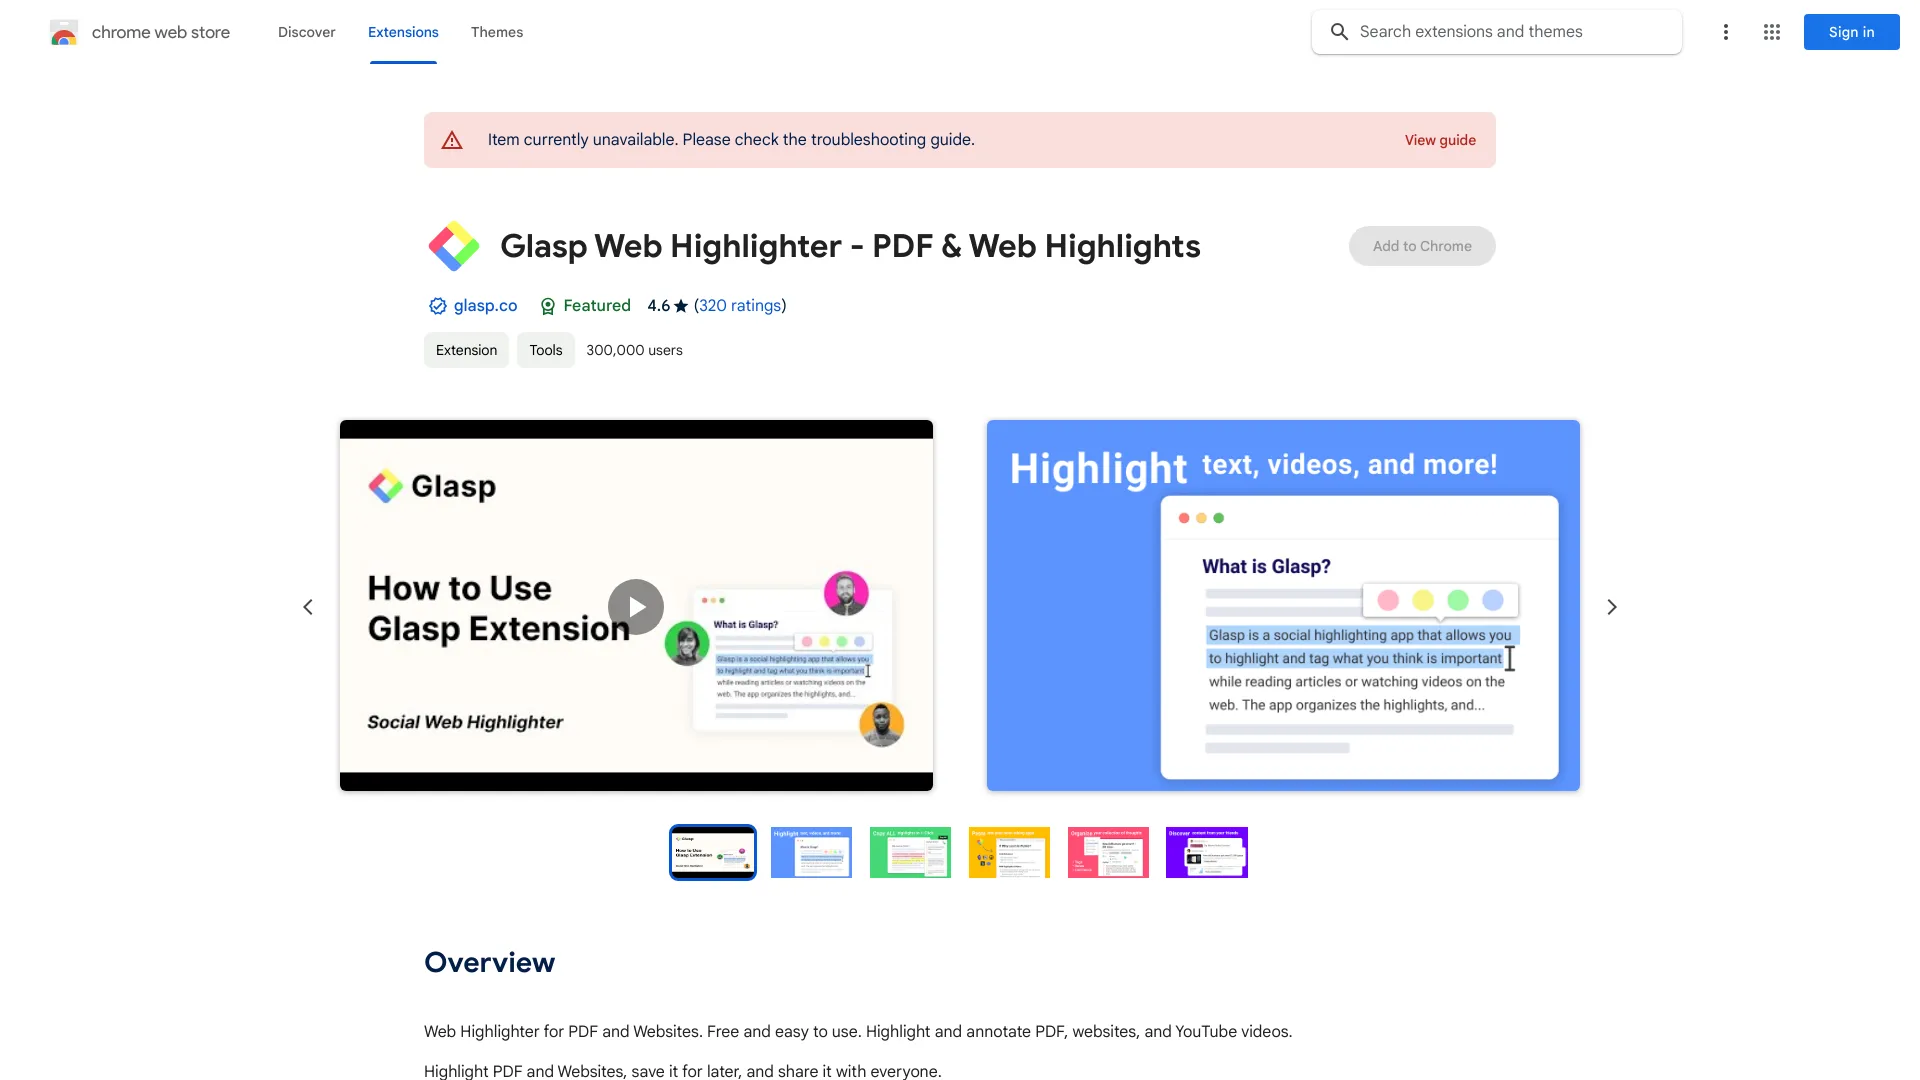Select the fourth screenshot thumbnail

pyautogui.click(x=1009, y=852)
